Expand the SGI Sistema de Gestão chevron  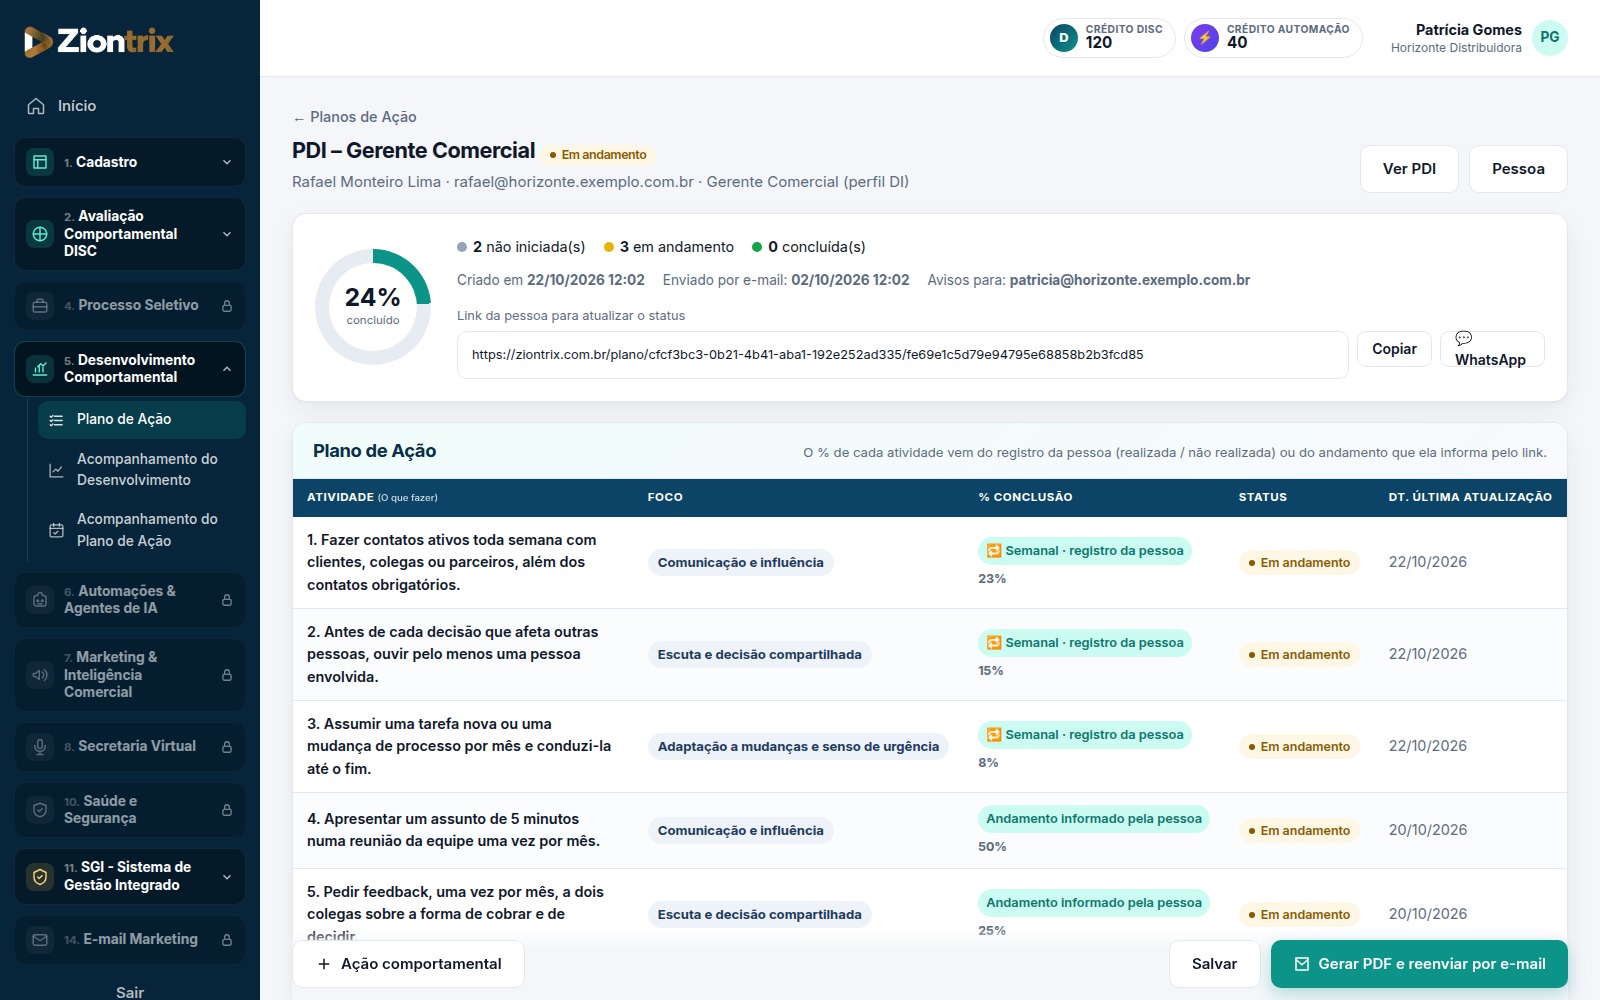227,877
